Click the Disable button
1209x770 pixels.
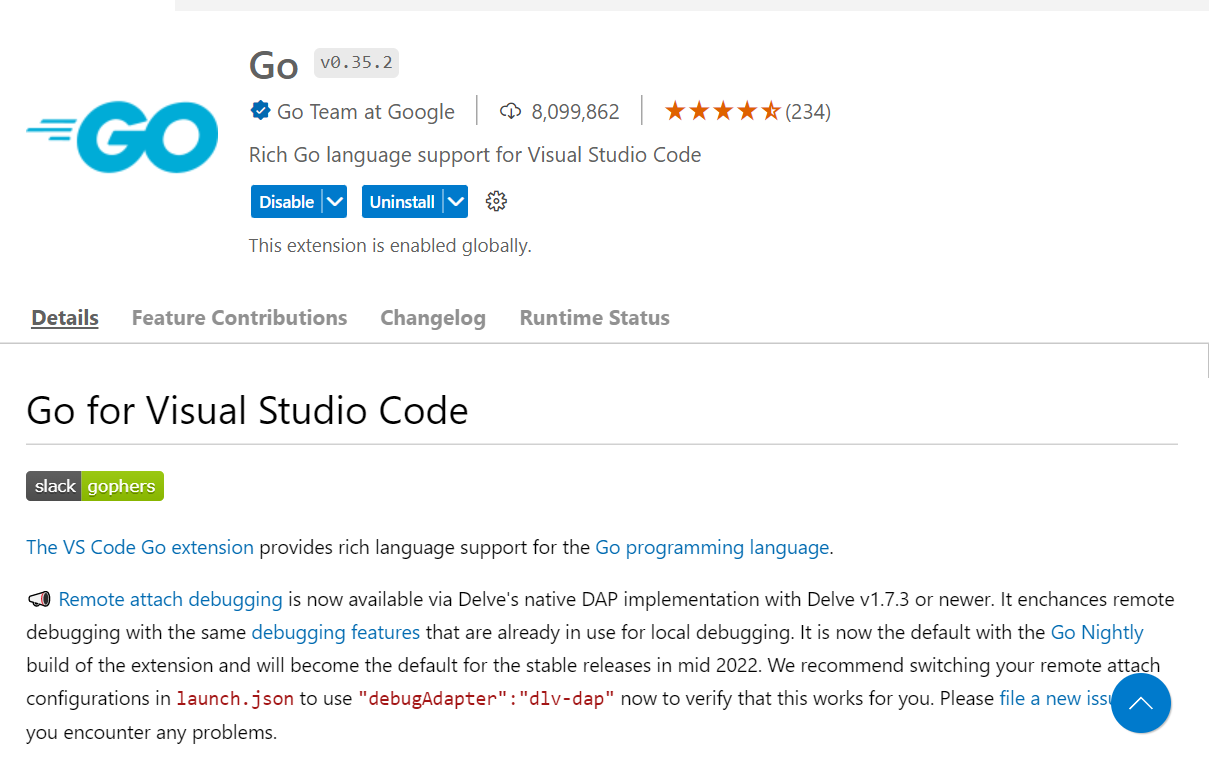pyautogui.click(x=287, y=202)
